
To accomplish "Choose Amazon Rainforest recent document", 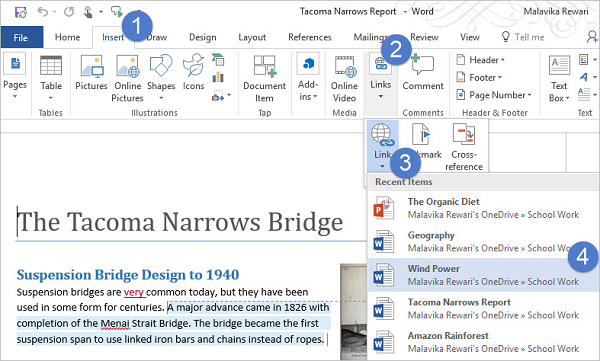I will [x=484, y=342].
